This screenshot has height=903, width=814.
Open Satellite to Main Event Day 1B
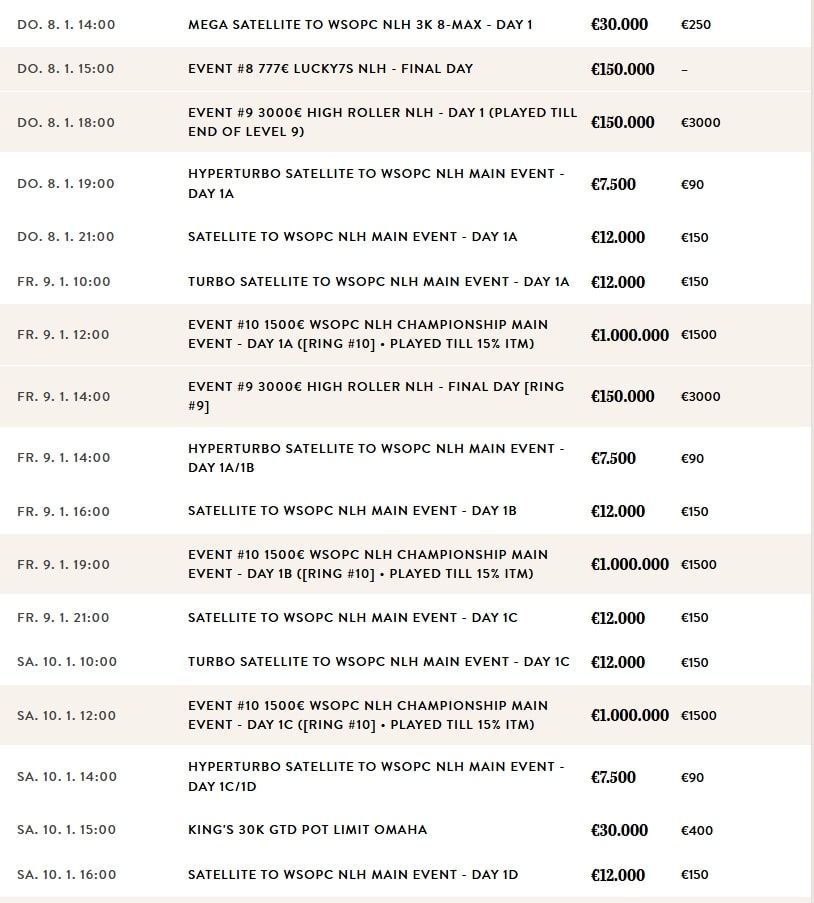pos(352,511)
